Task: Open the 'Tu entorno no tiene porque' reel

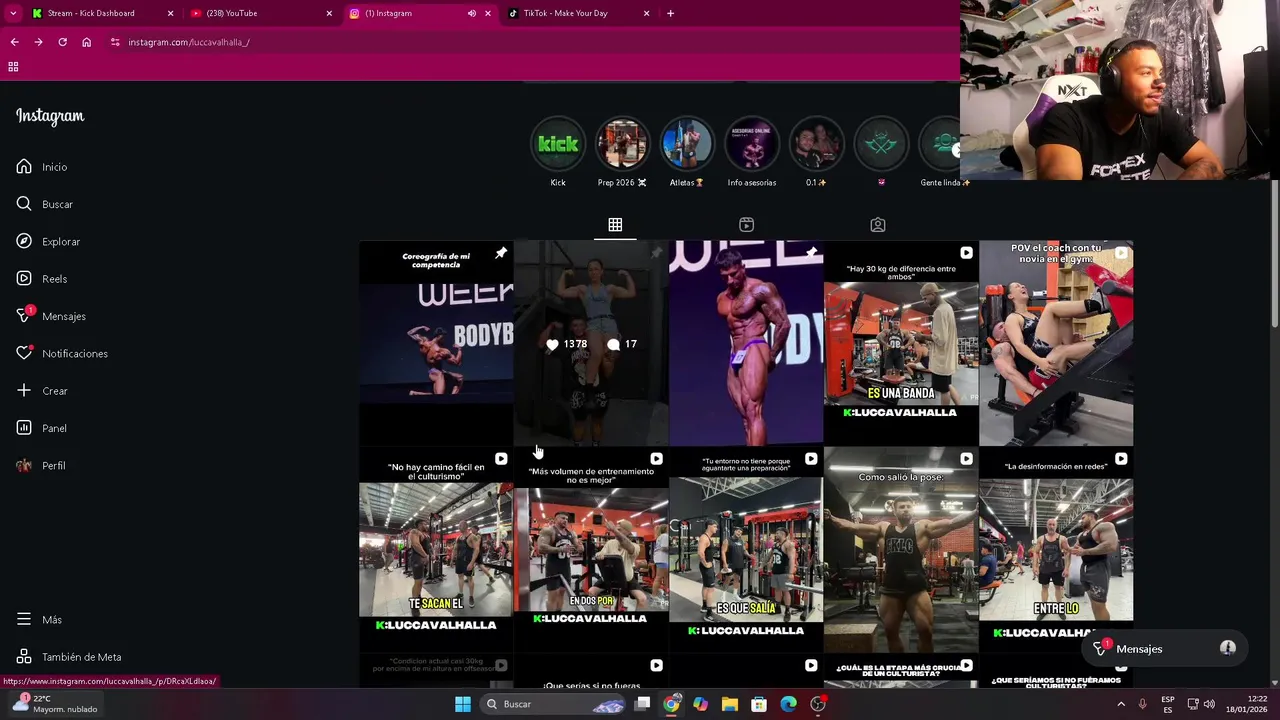Action: (x=746, y=550)
